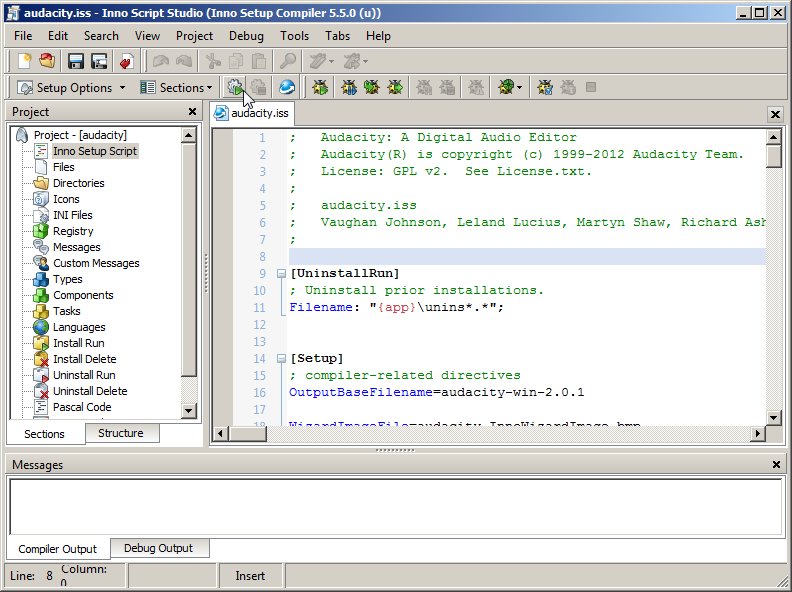Select the audacity.iss editor tab
Viewport: 792px width, 592px height.
[253, 113]
